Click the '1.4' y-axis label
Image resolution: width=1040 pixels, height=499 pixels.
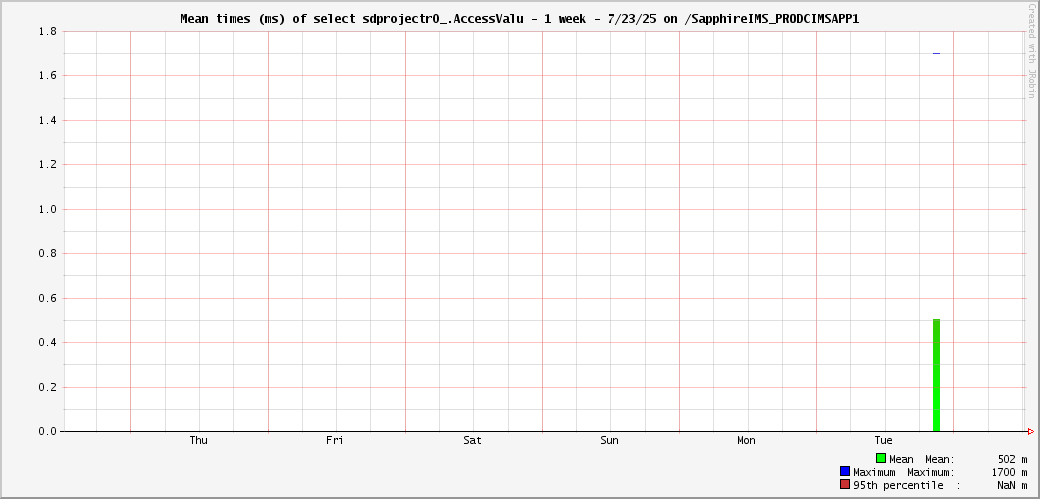(48, 120)
